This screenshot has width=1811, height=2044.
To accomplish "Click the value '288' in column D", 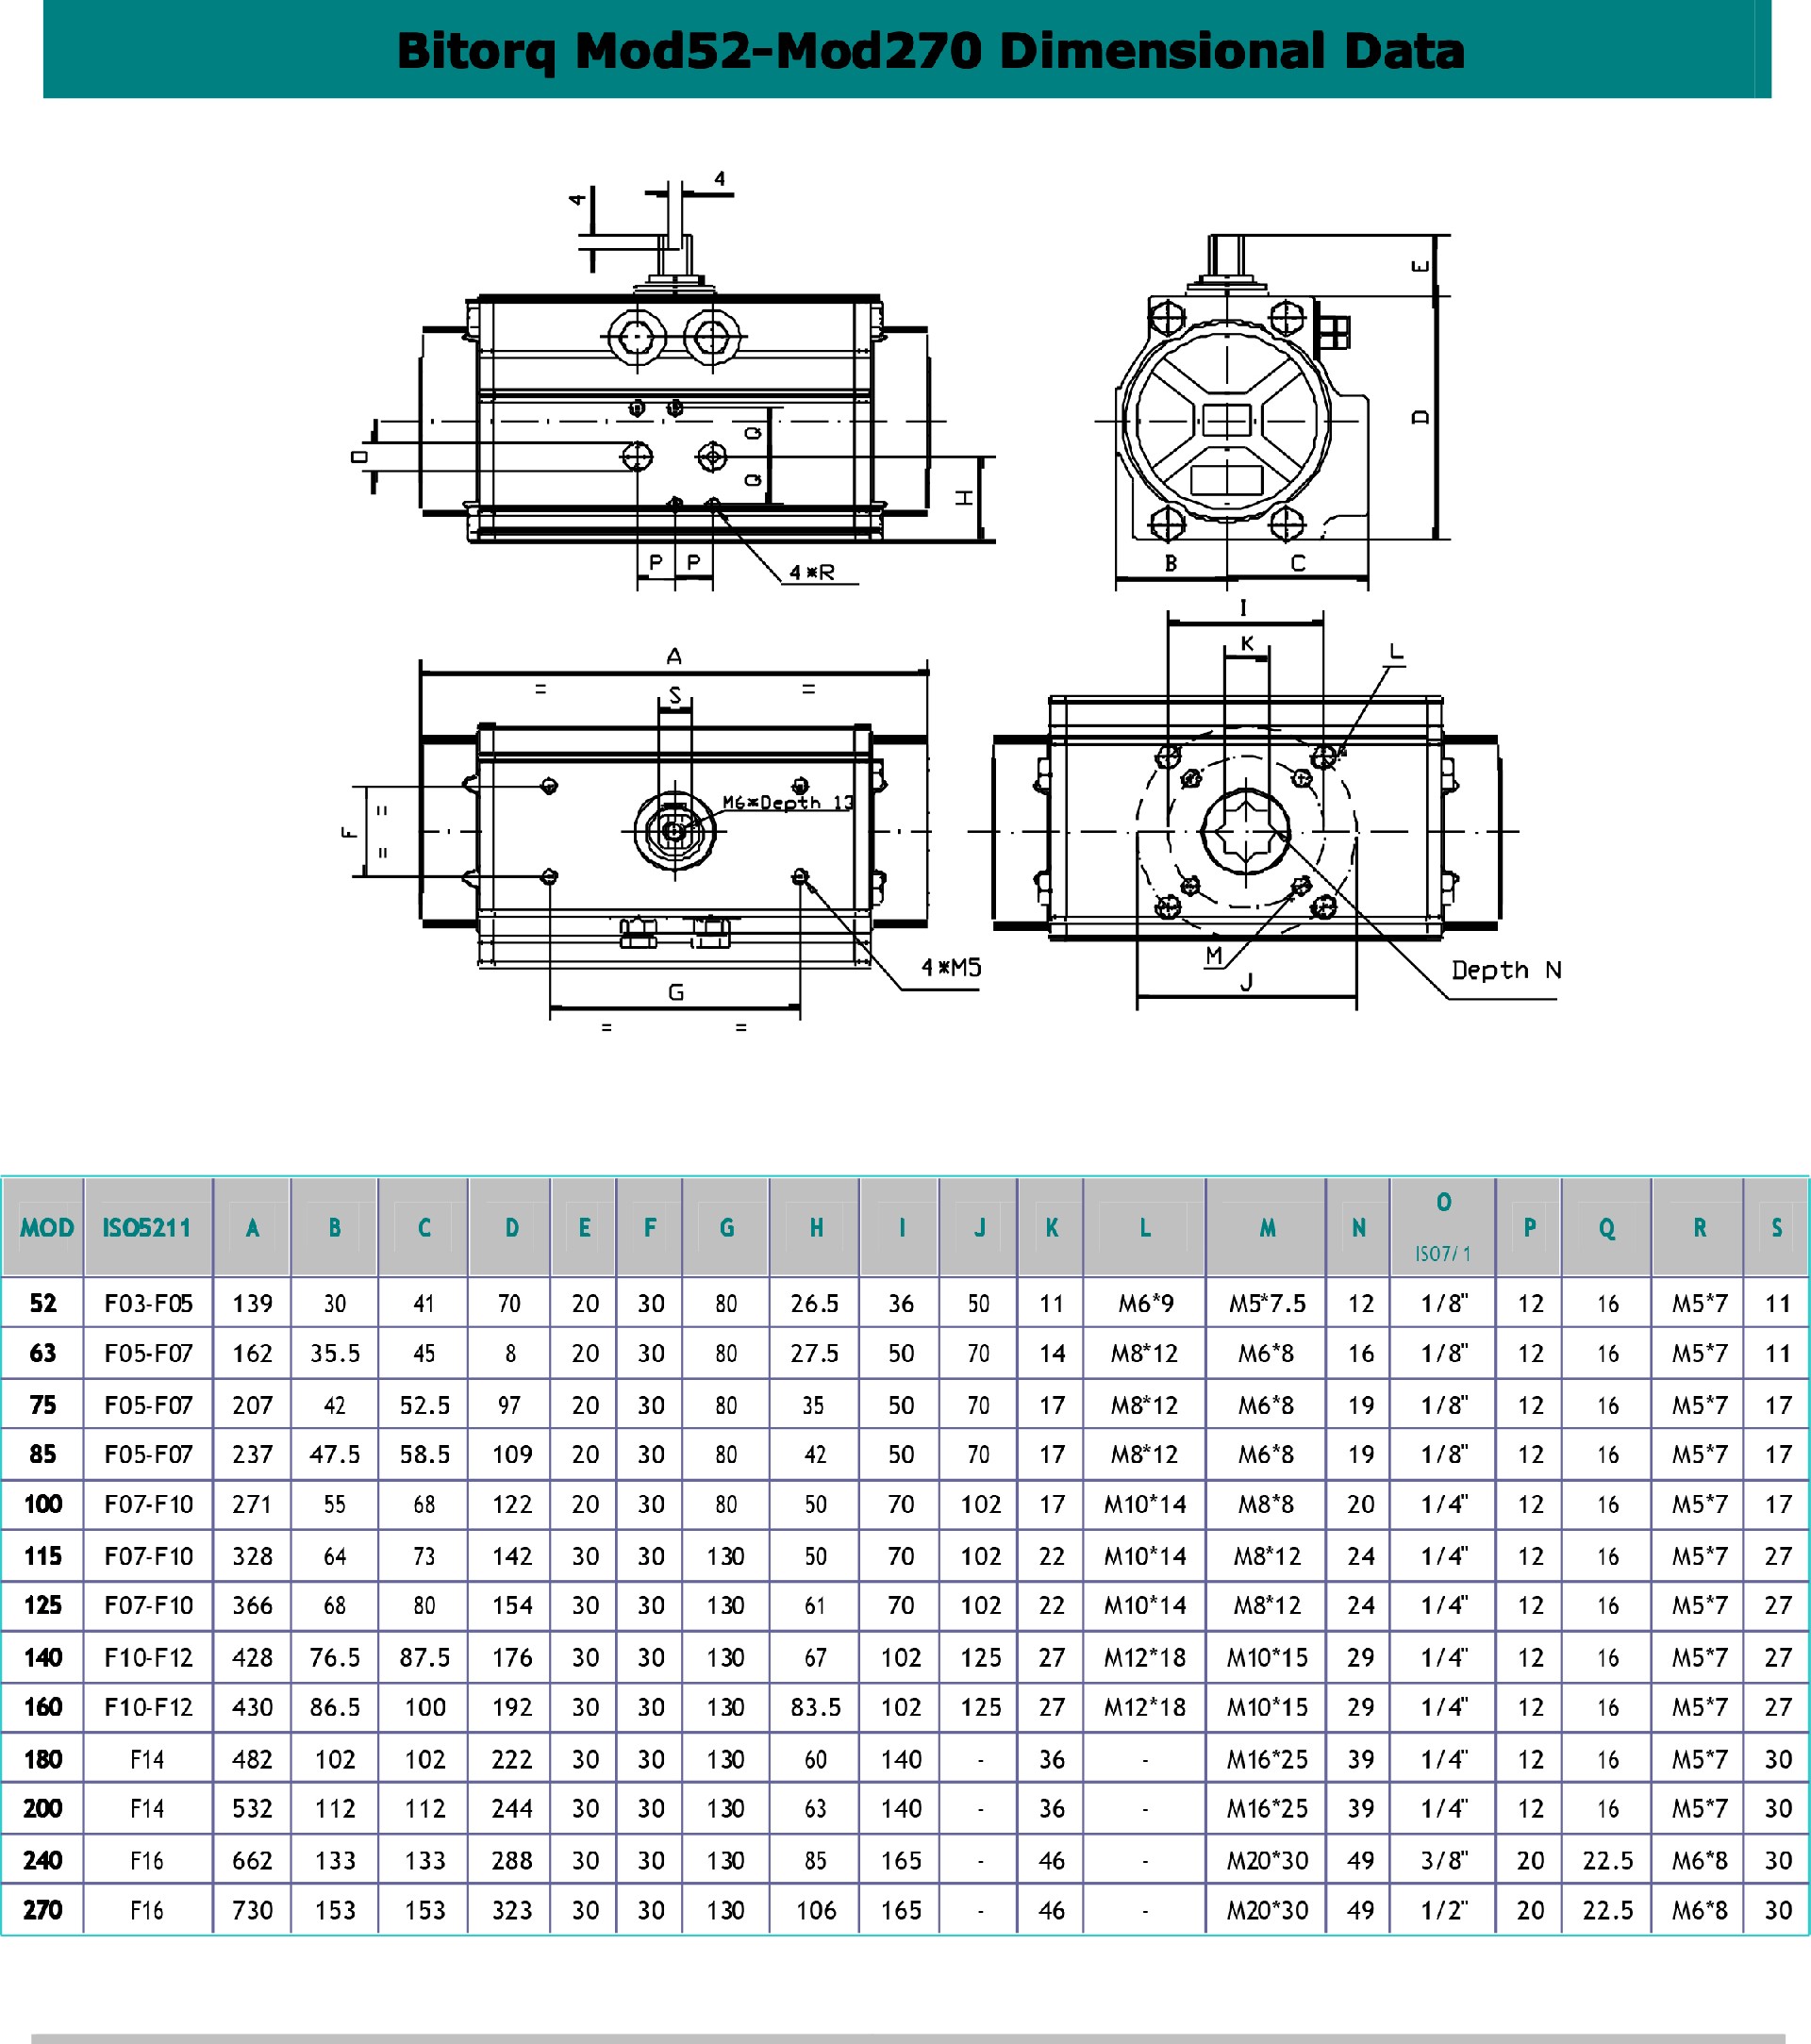I will (x=512, y=1861).
